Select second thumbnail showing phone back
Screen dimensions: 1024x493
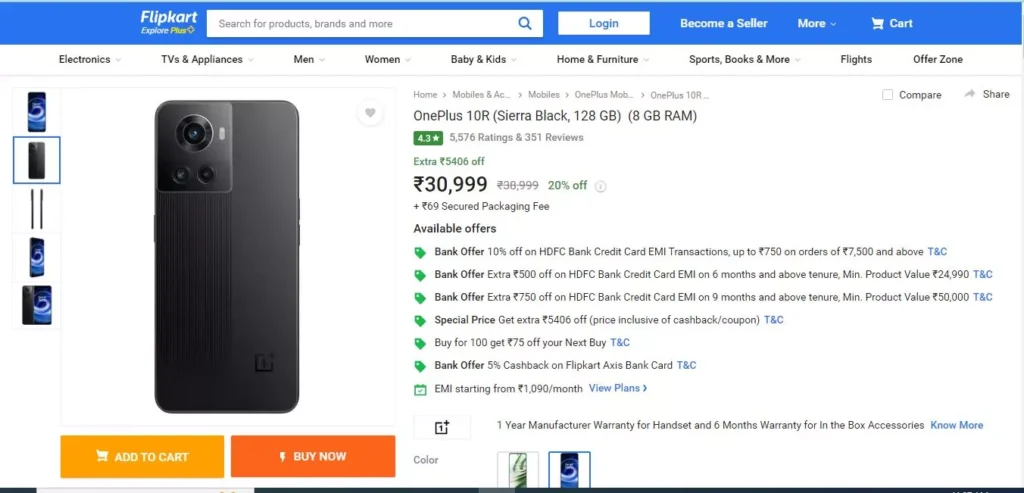click(x=37, y=160)
